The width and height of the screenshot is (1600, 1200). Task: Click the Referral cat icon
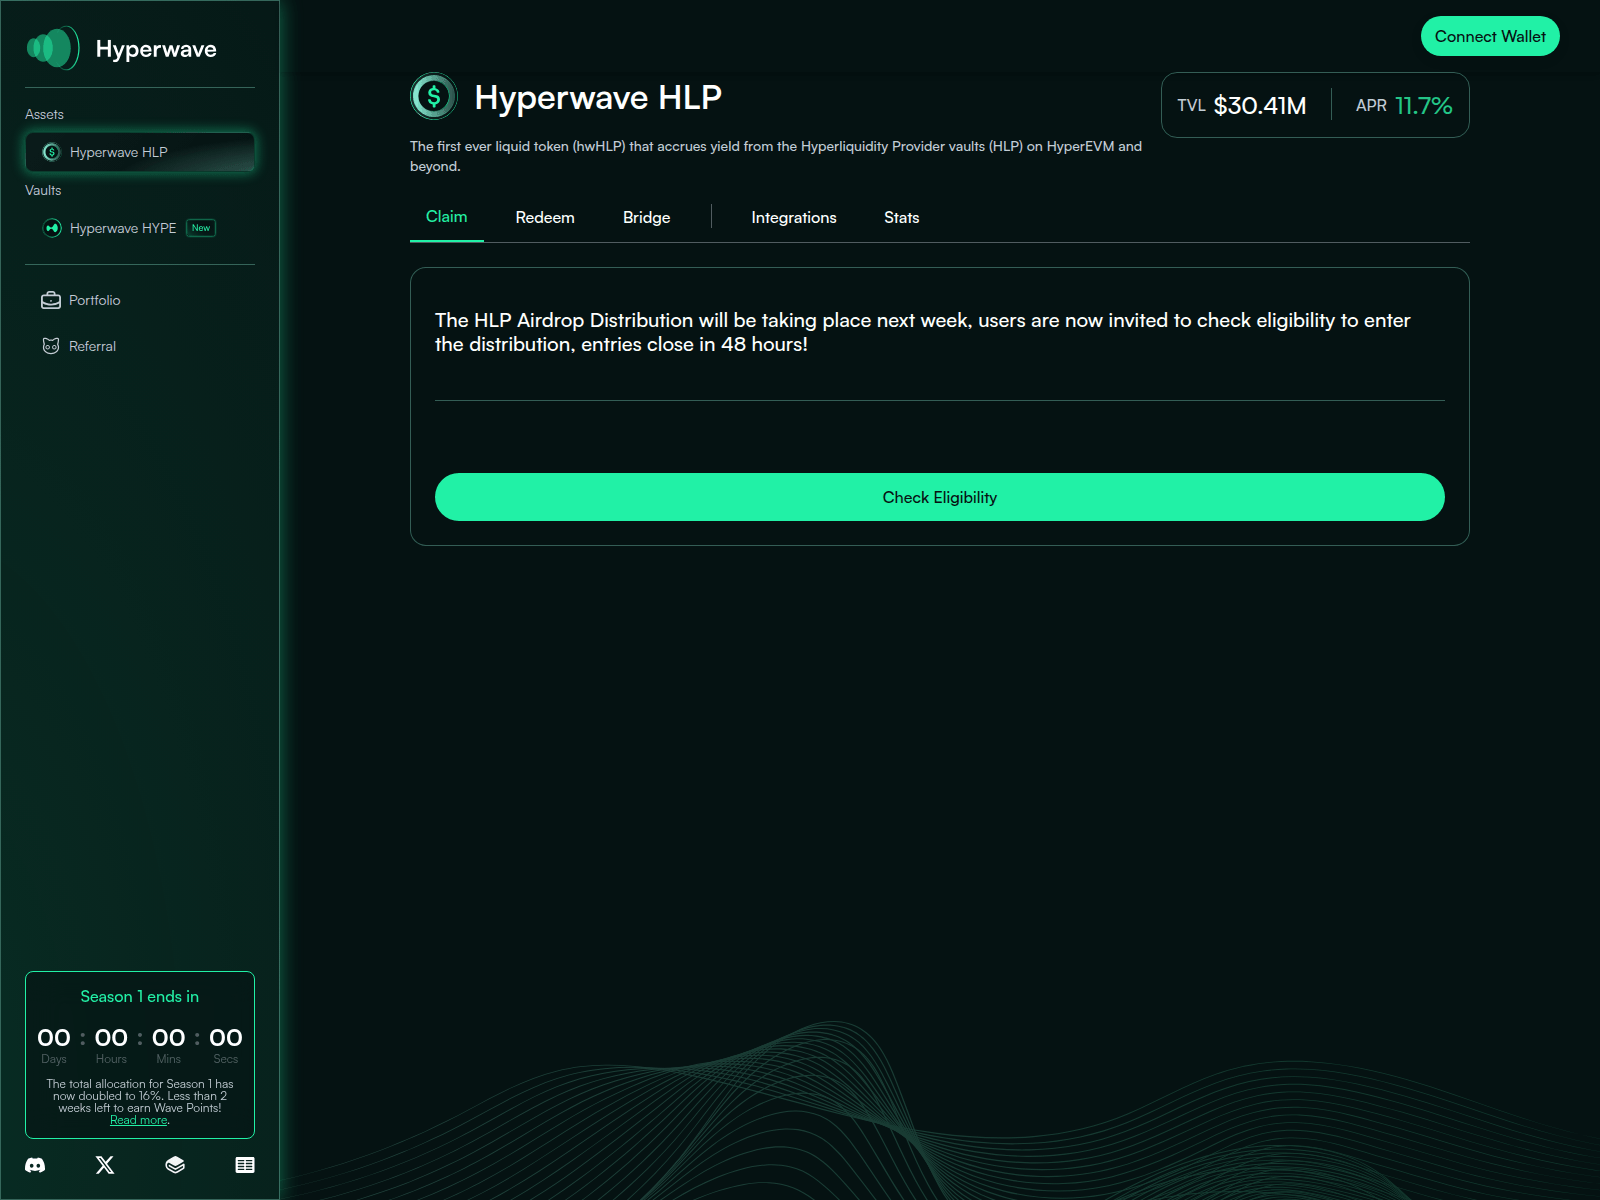51,346
